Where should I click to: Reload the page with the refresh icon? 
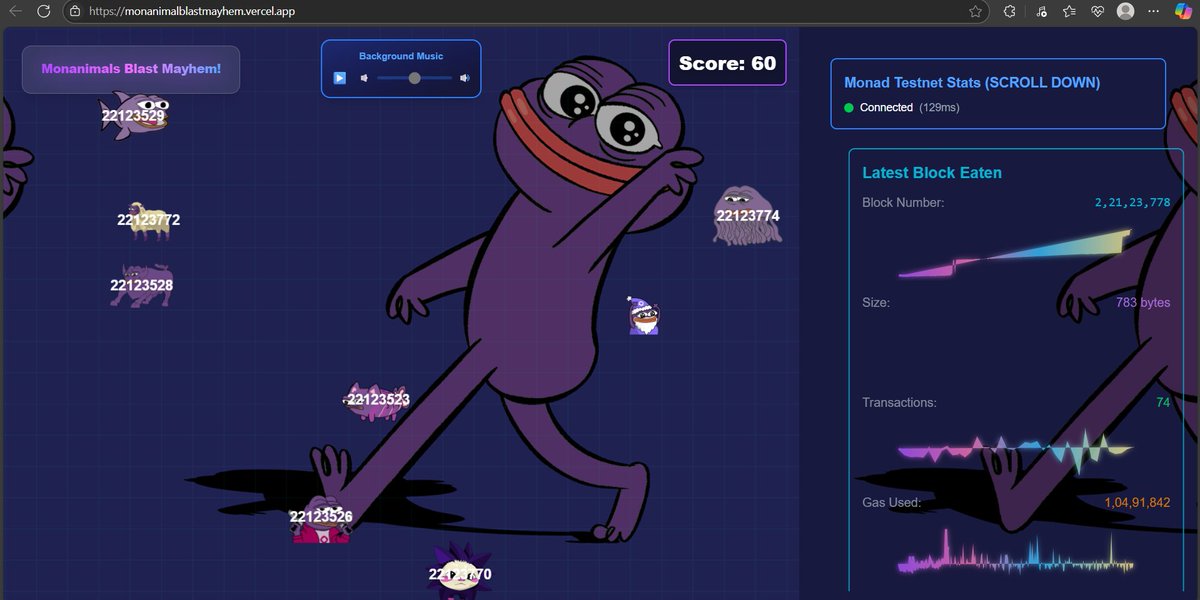[x=43, y=11]
